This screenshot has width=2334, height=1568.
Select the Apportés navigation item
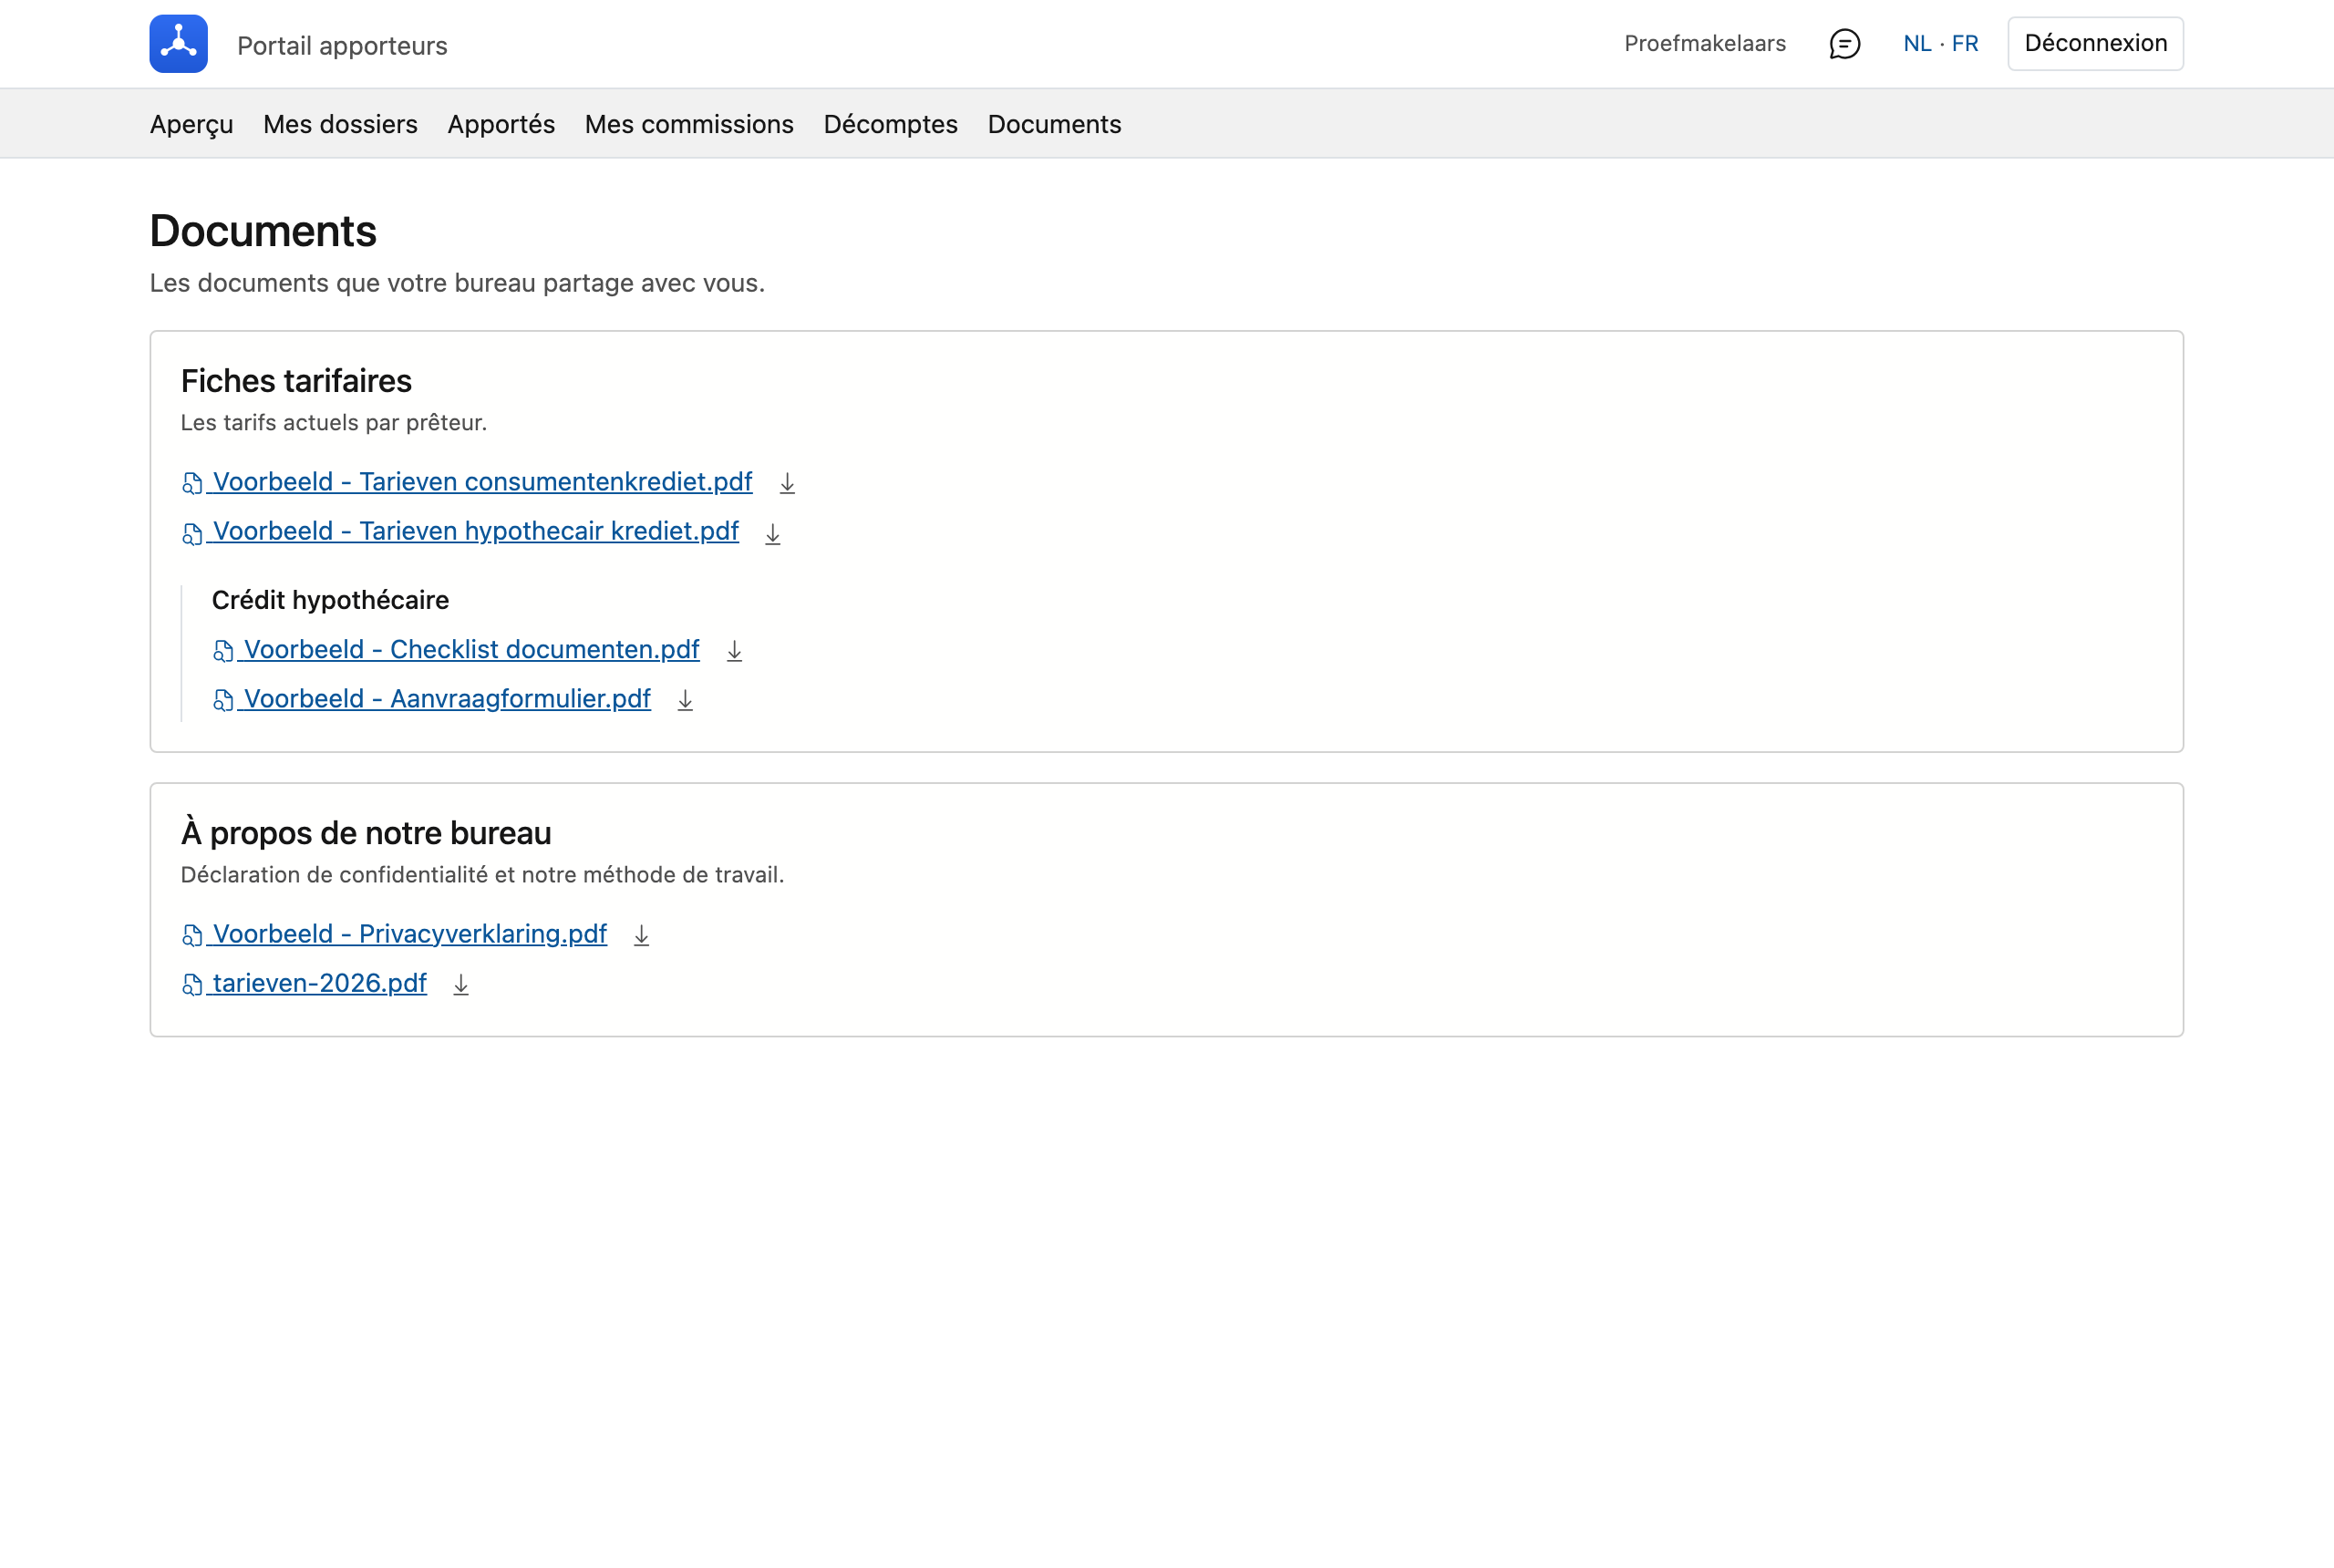click(x=501, y=124)
